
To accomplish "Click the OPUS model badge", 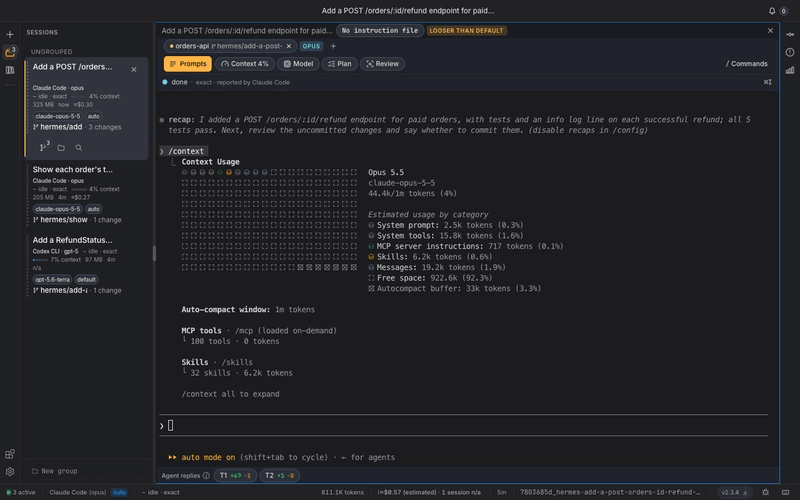I will tap(311, 46).
